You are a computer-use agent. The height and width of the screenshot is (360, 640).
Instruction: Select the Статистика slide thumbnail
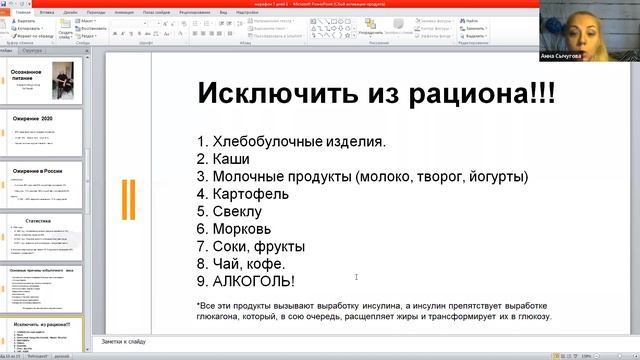[42, 237]
